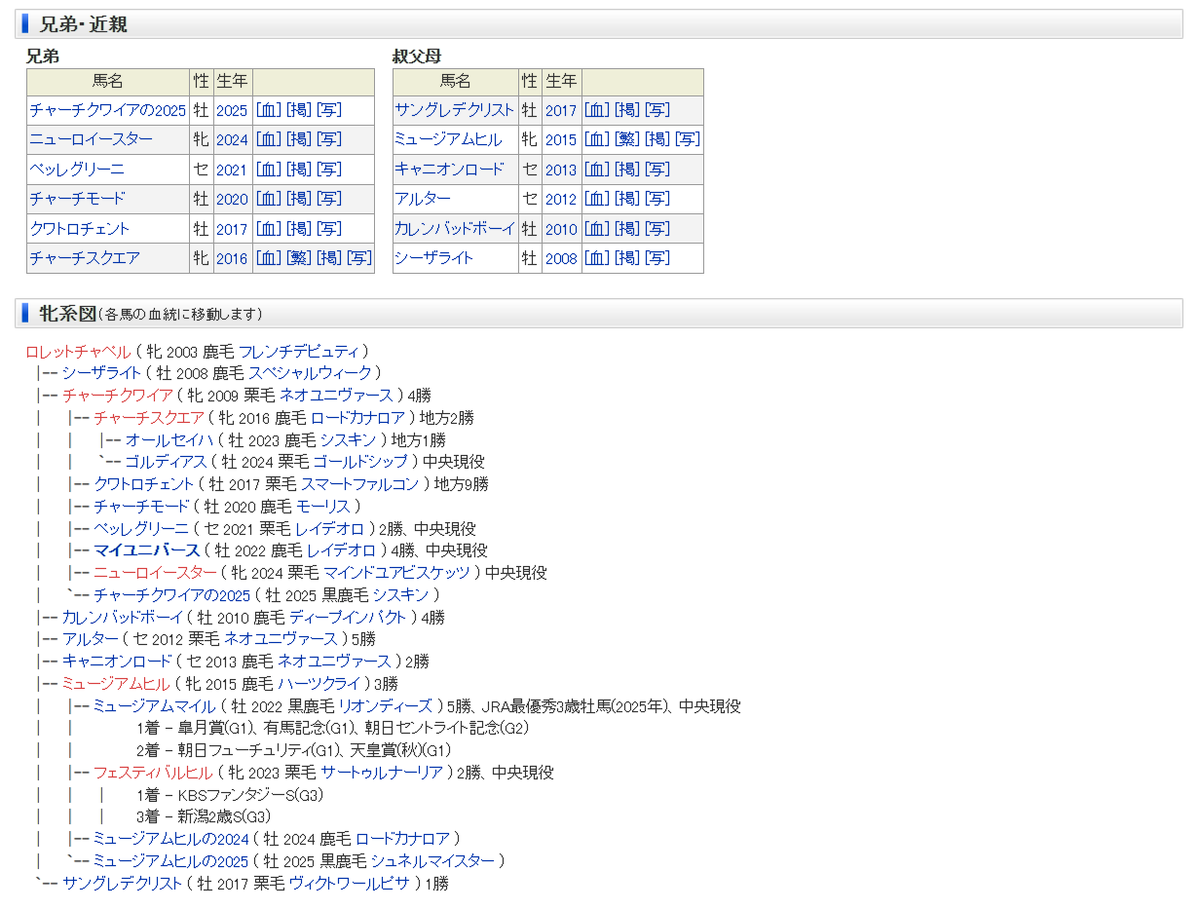Open birth year 2017 in uncles table
The height and width of the screenshot is (909, 1200).
click(561, 110)
